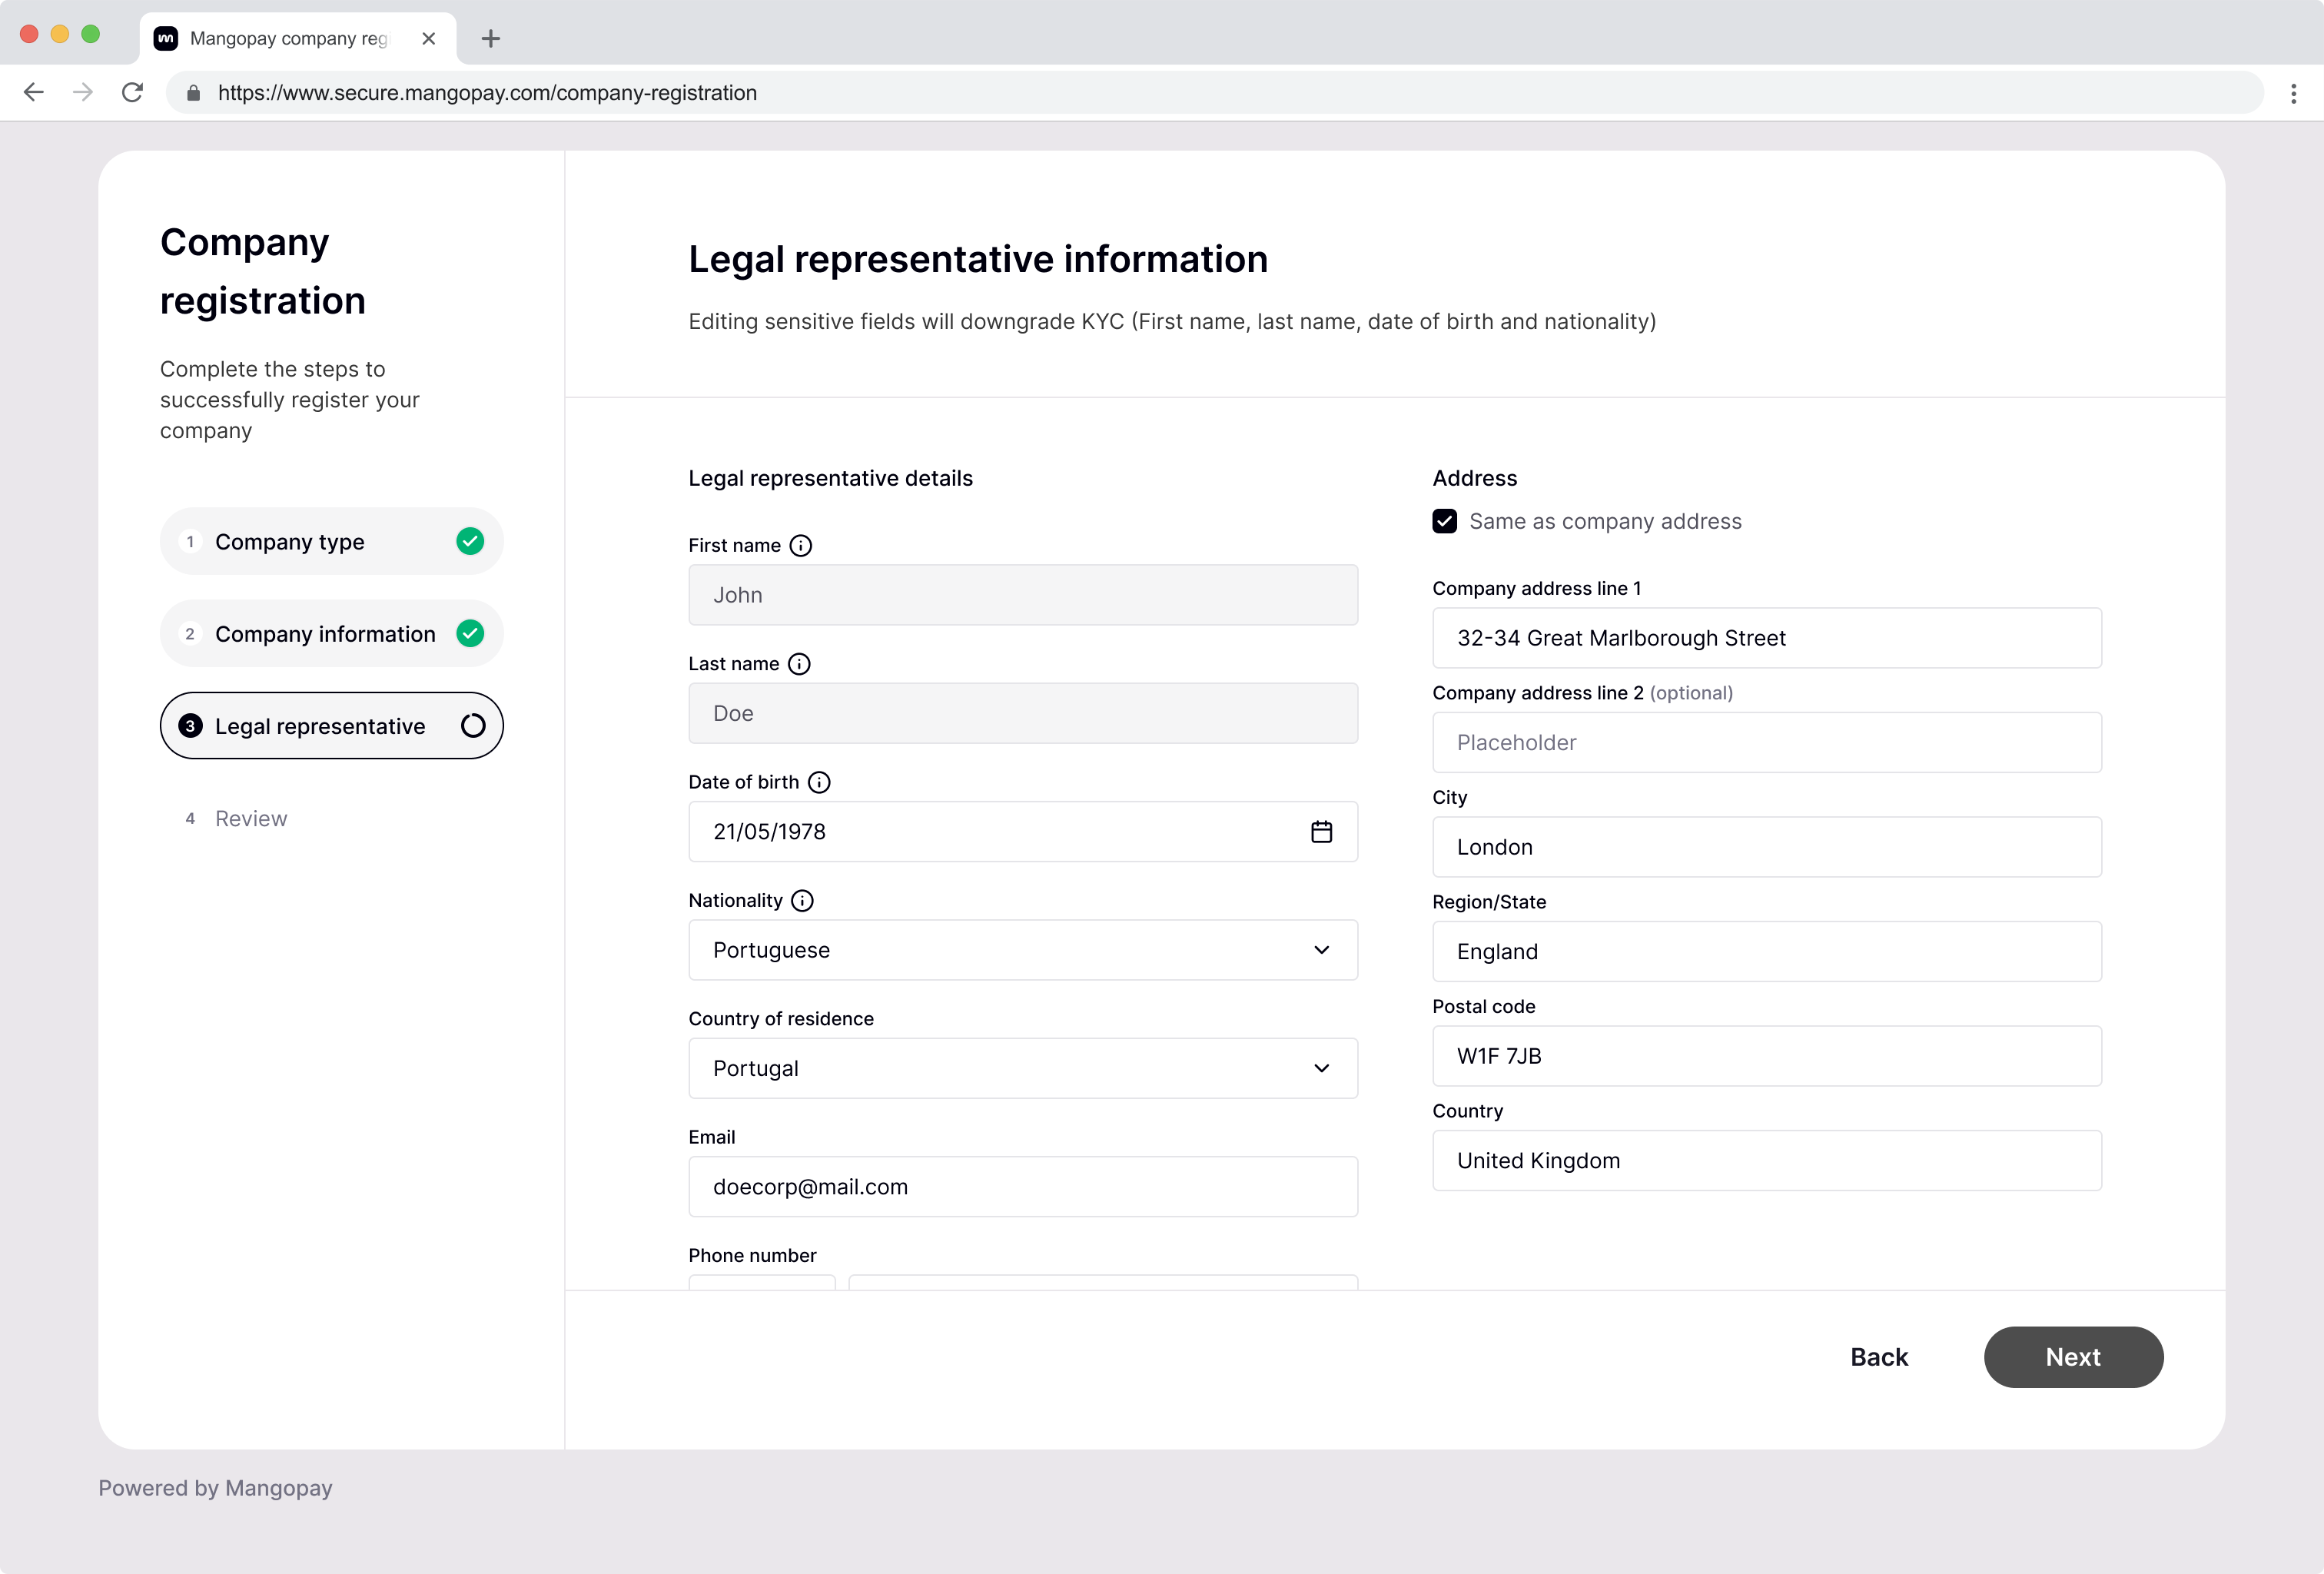Open the Company type step

(331, 541)
